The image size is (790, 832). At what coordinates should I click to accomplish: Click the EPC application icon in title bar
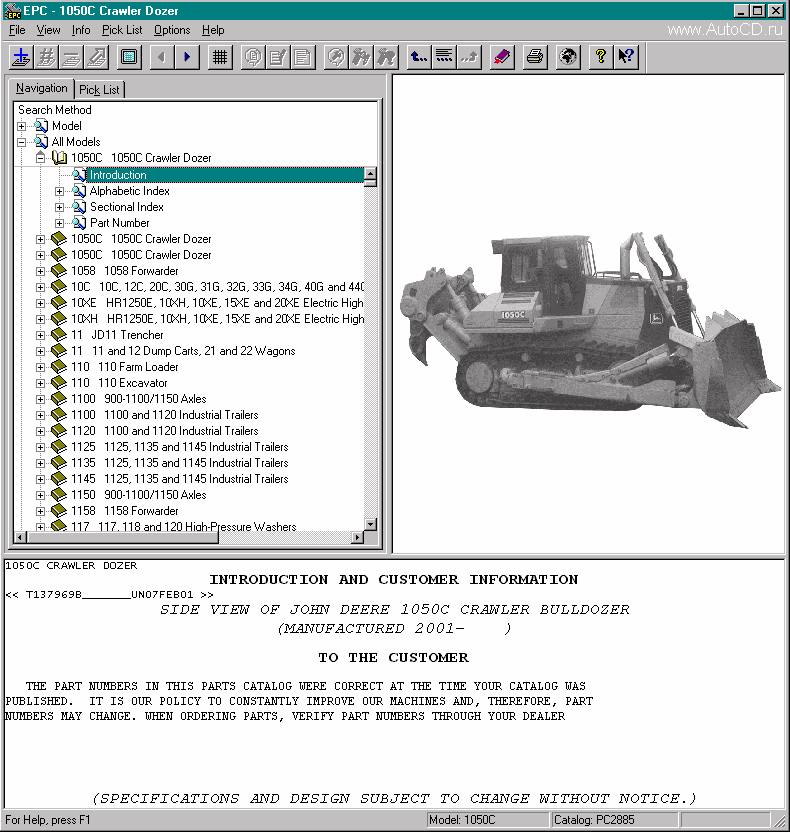[12, 11]
